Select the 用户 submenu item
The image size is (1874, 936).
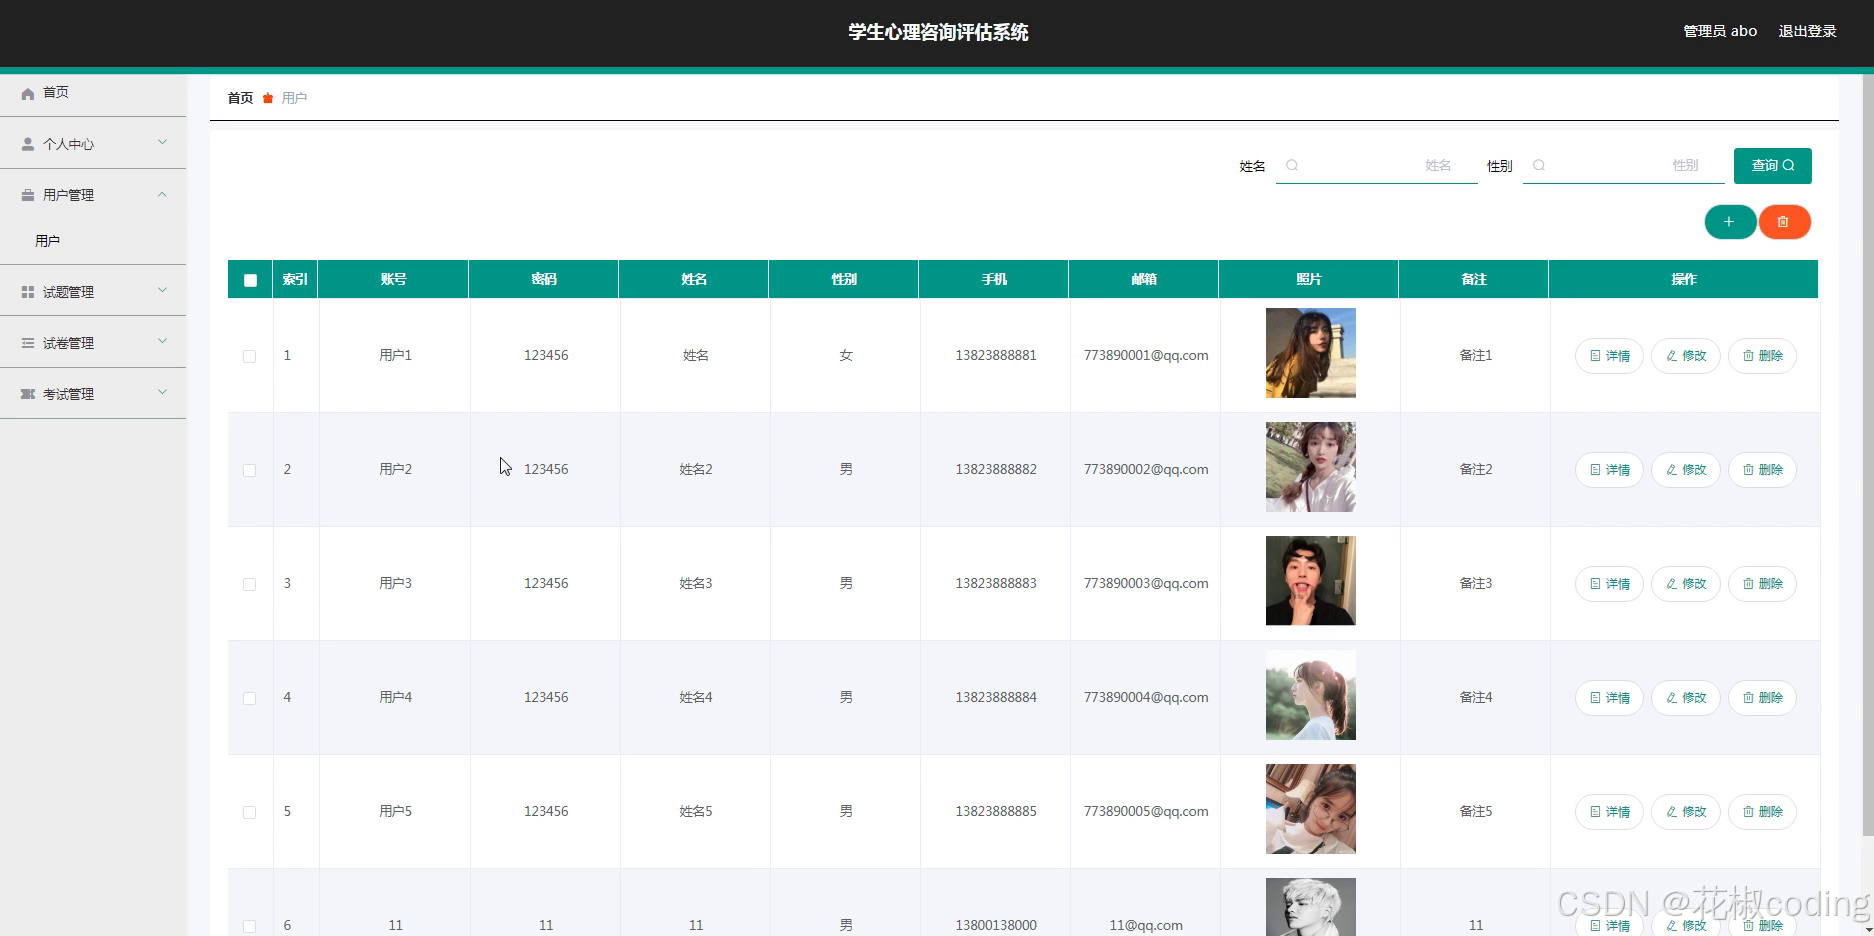click(x=93, y=241)
